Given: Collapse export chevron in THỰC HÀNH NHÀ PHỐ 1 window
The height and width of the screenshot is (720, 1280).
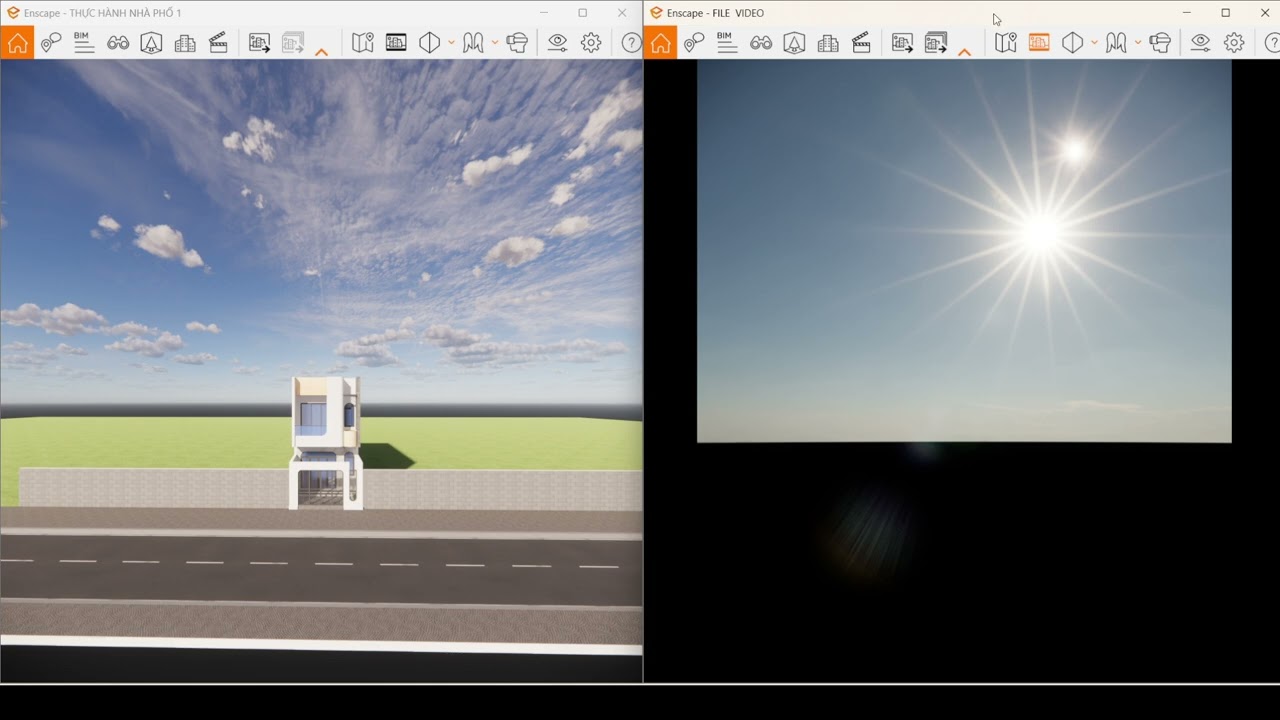Looking at the screenshot, I should tap(321, 52).
